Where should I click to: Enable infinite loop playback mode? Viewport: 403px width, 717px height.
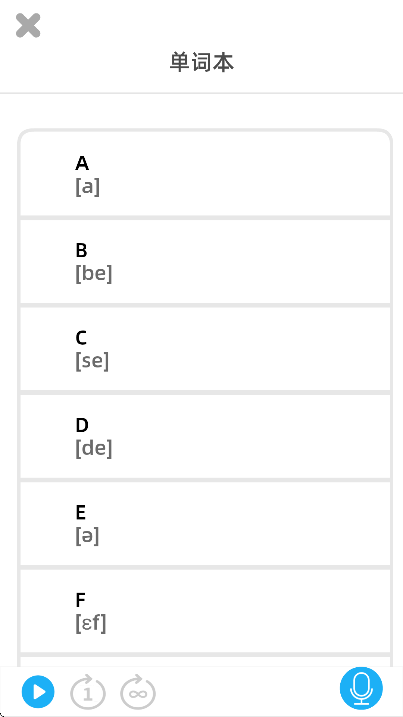(x=138, y=692)
